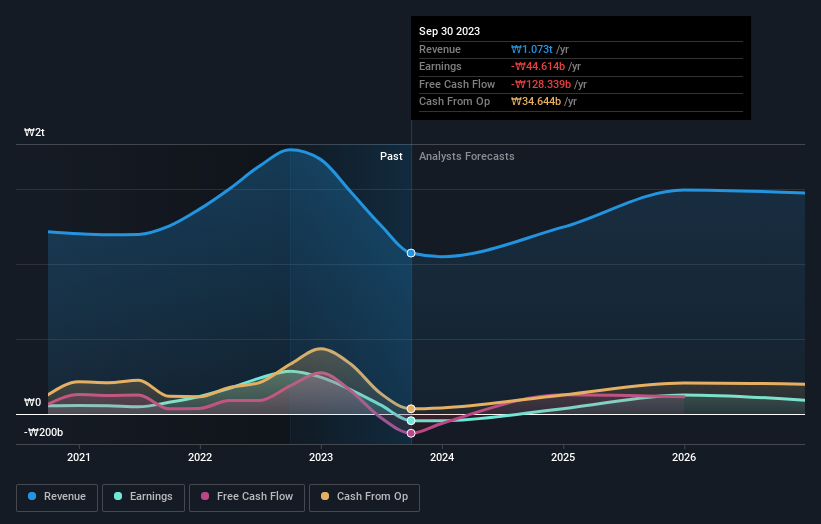Click the pink Free Cash Flow data point
The width and height of the screenshot is (821, 524).
[411, 433]
